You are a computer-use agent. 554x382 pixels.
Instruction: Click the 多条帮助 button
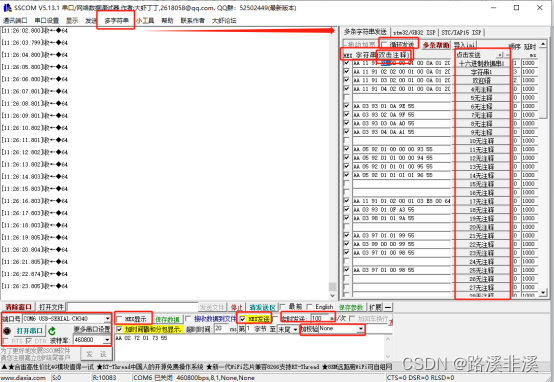pyautogui.click(x=436, y=45)
